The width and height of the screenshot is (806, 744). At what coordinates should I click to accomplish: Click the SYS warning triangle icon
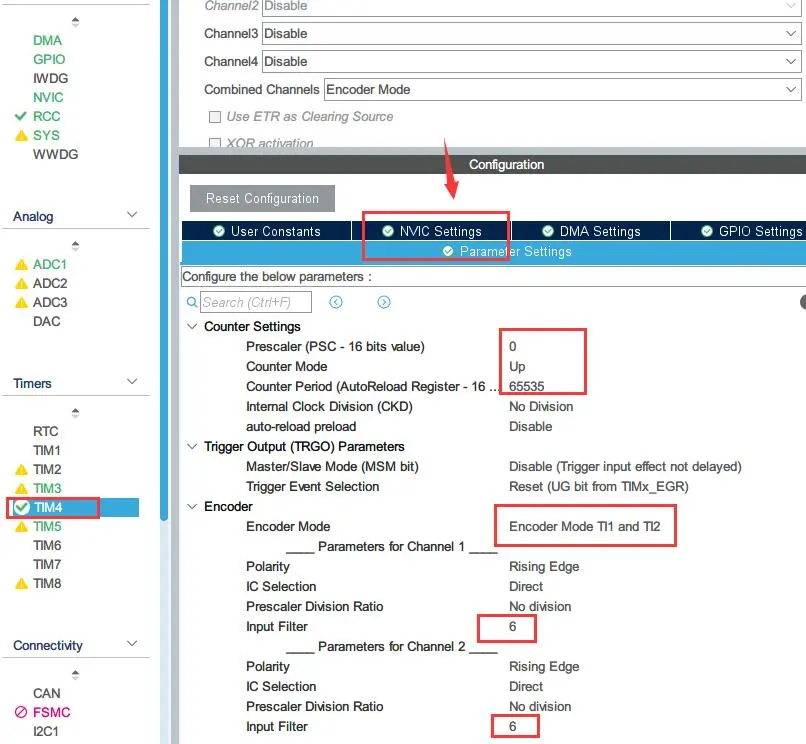(x=21, y=135)
